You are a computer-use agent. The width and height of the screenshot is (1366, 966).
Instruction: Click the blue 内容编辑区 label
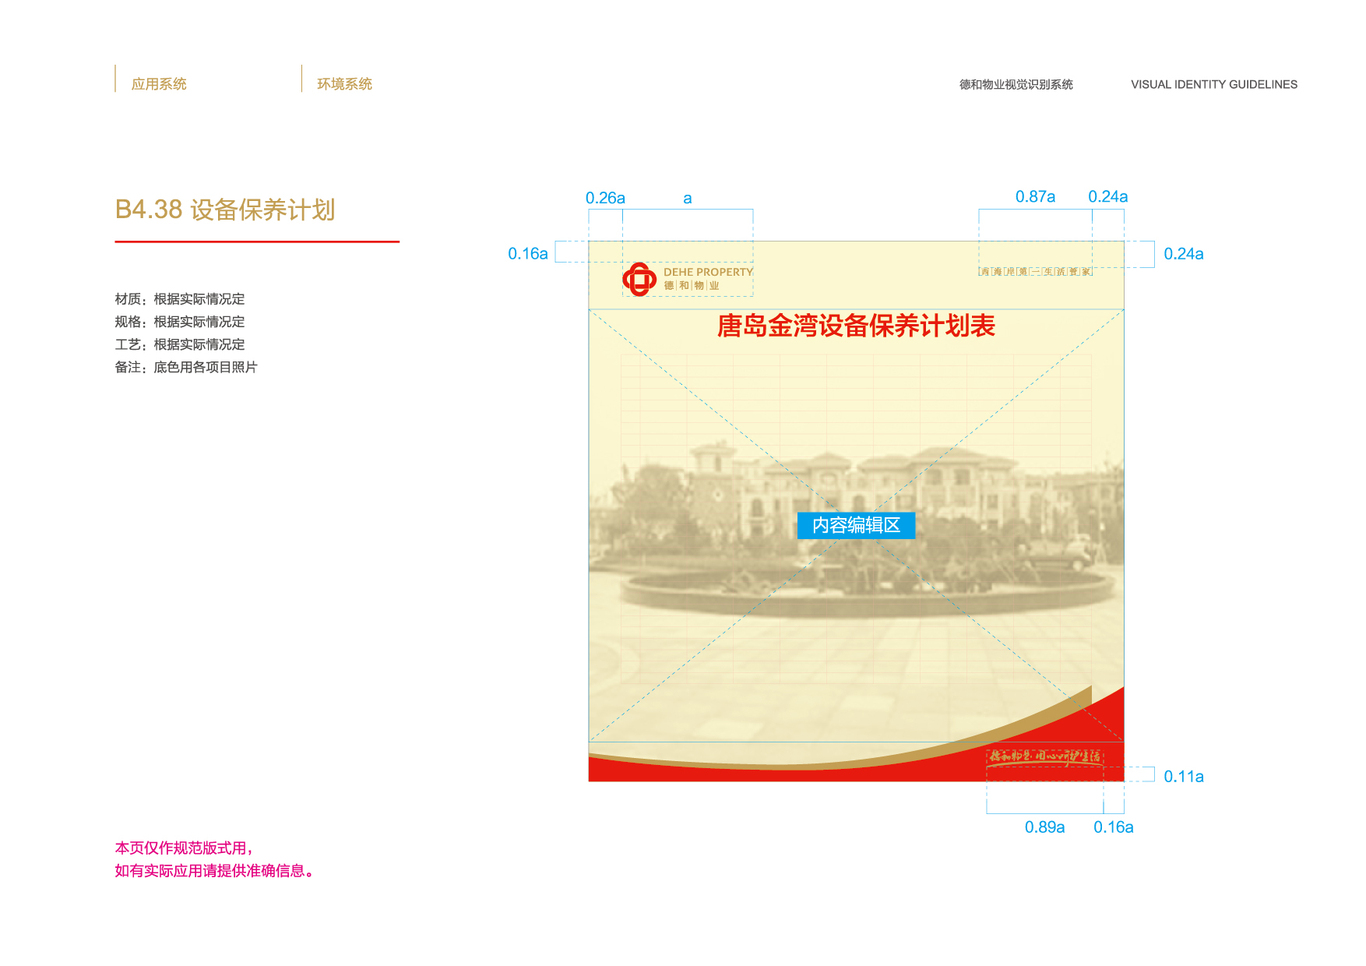click(x=856, y=525)
